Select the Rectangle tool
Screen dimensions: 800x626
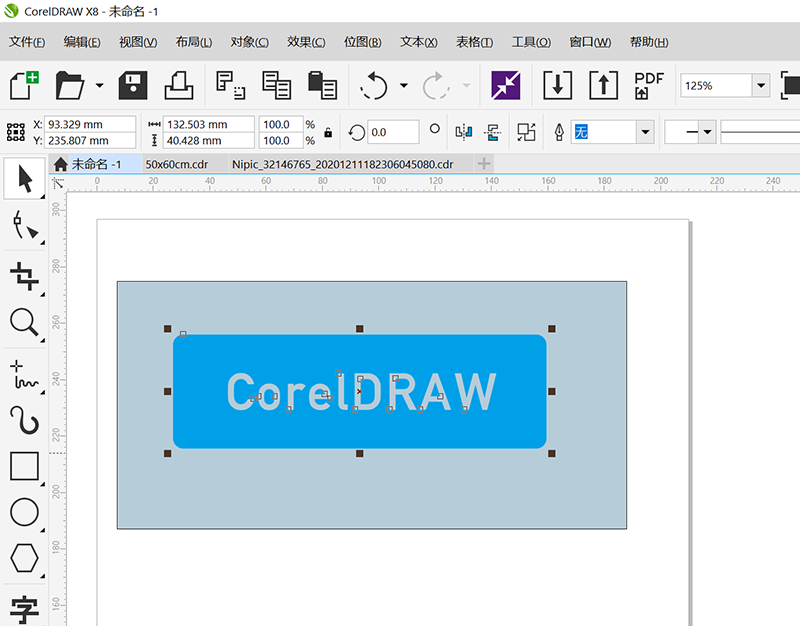tap(24, 466)
